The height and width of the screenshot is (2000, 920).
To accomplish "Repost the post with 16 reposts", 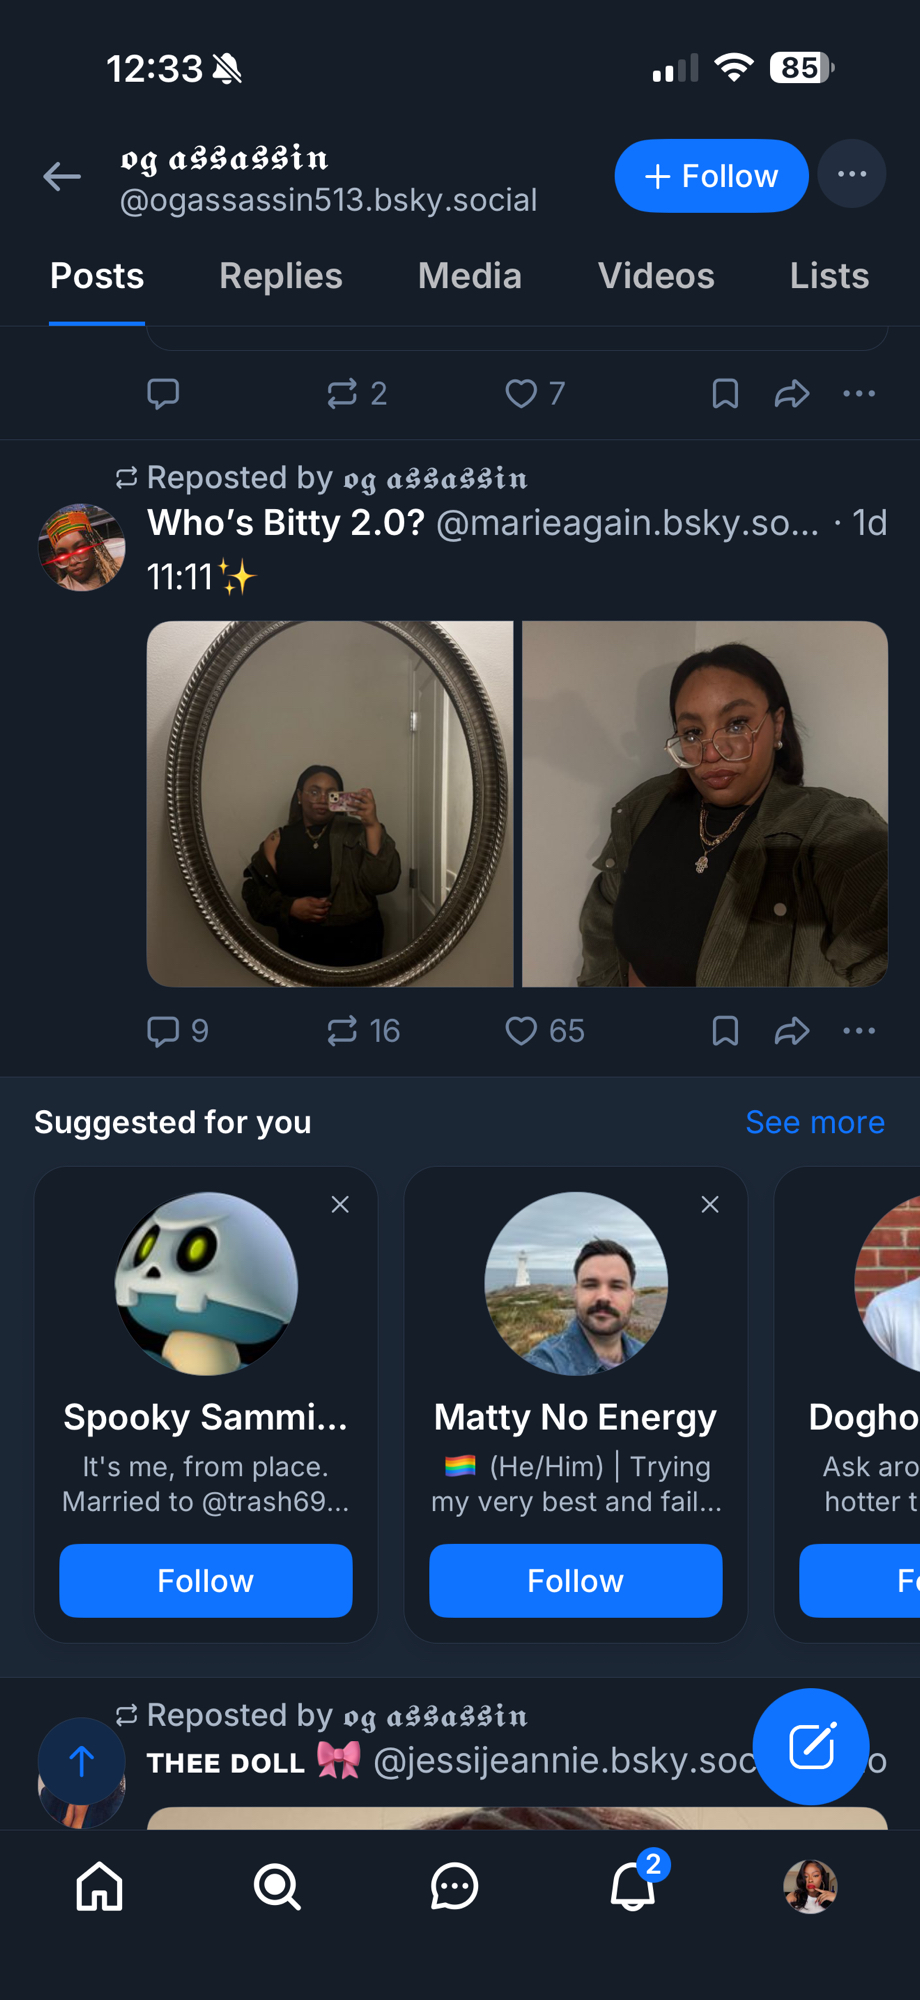I will click(342, 1031).
